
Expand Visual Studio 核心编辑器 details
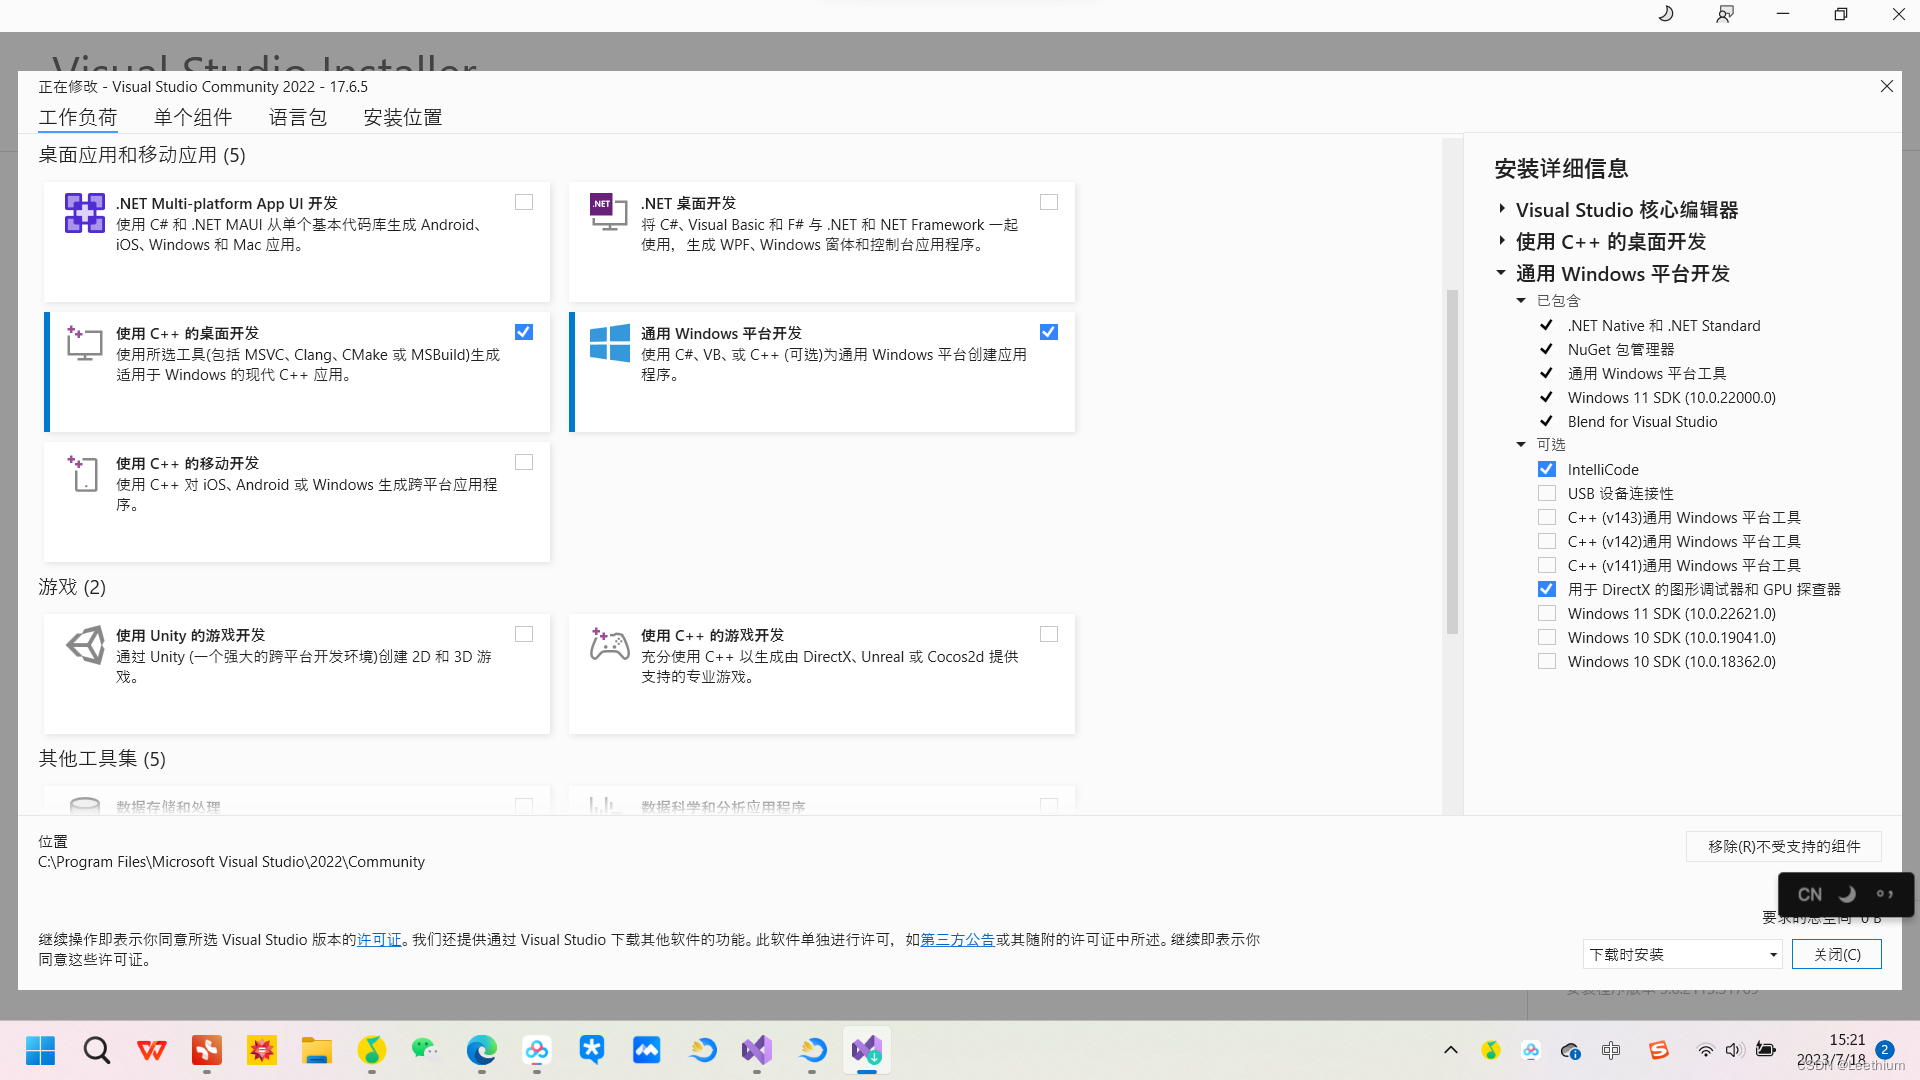pyautogui.click(x=1502, y=209)
